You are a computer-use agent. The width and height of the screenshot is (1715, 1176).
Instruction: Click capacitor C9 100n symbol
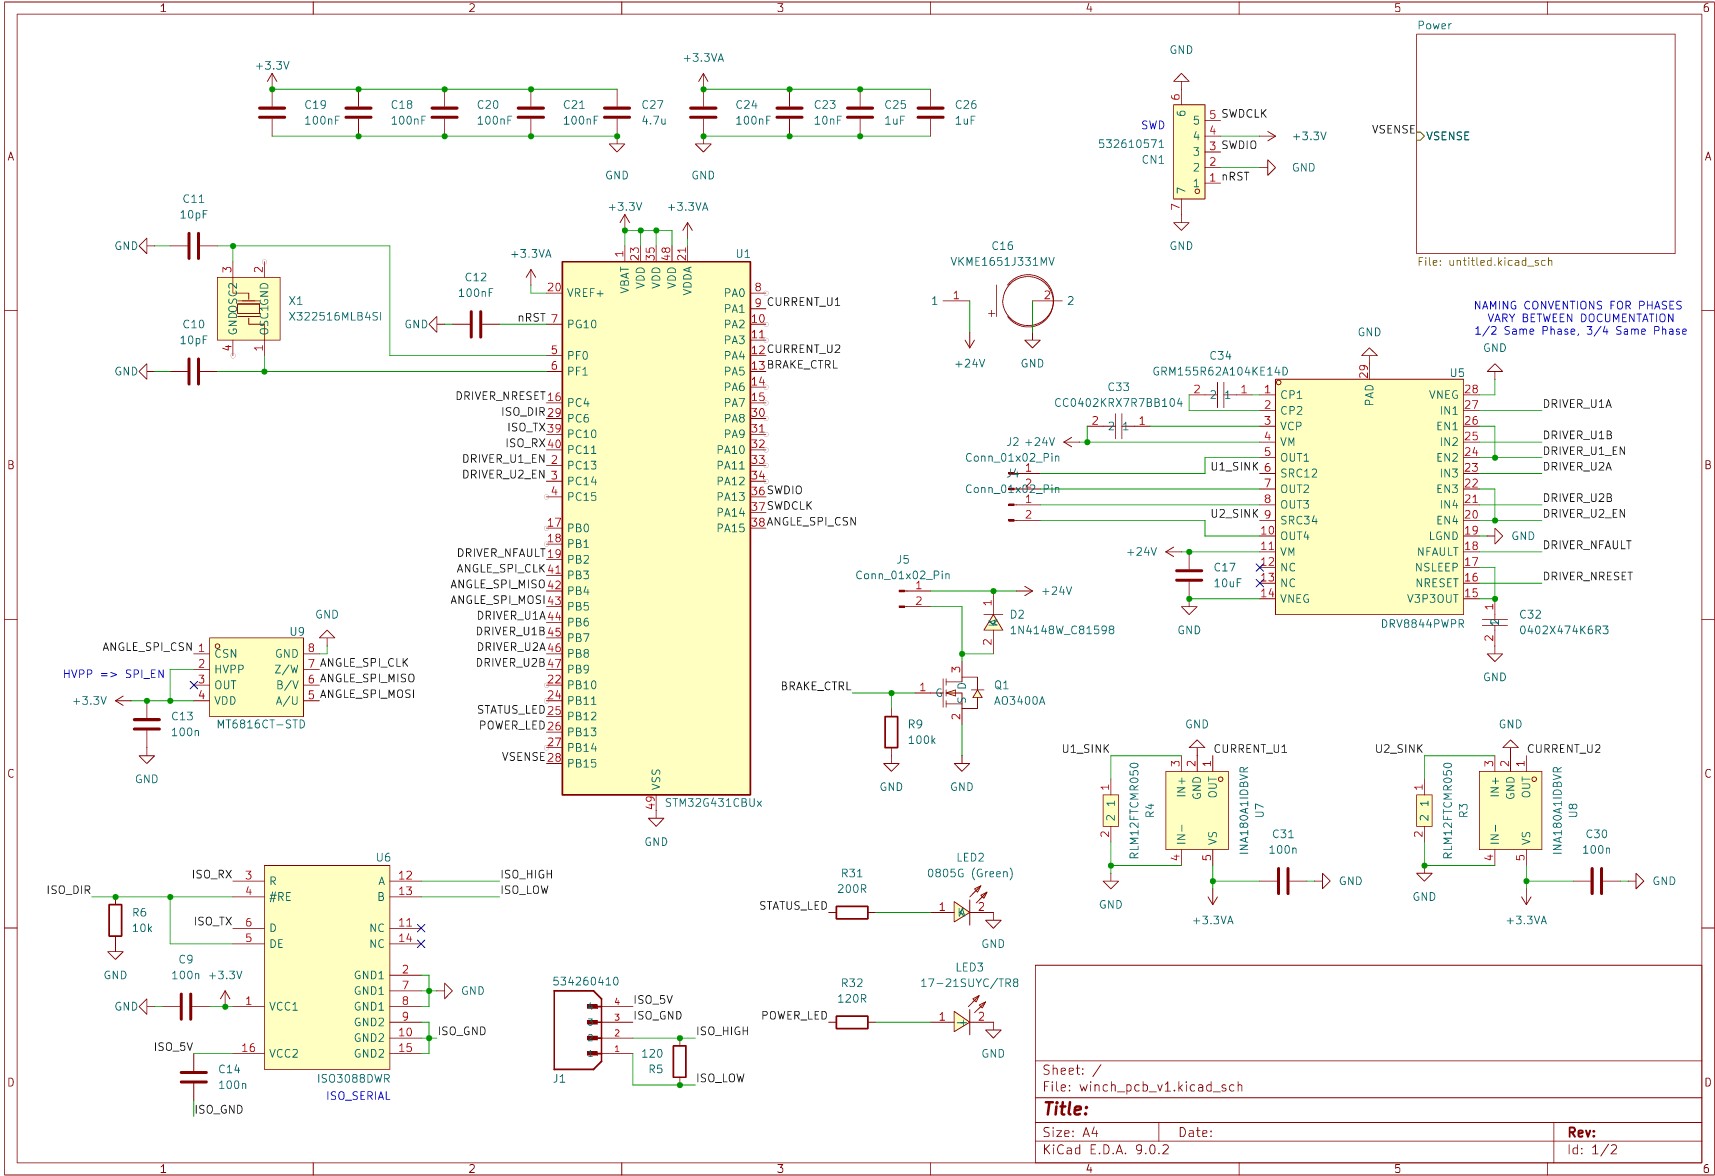(x=185, y=1006)
